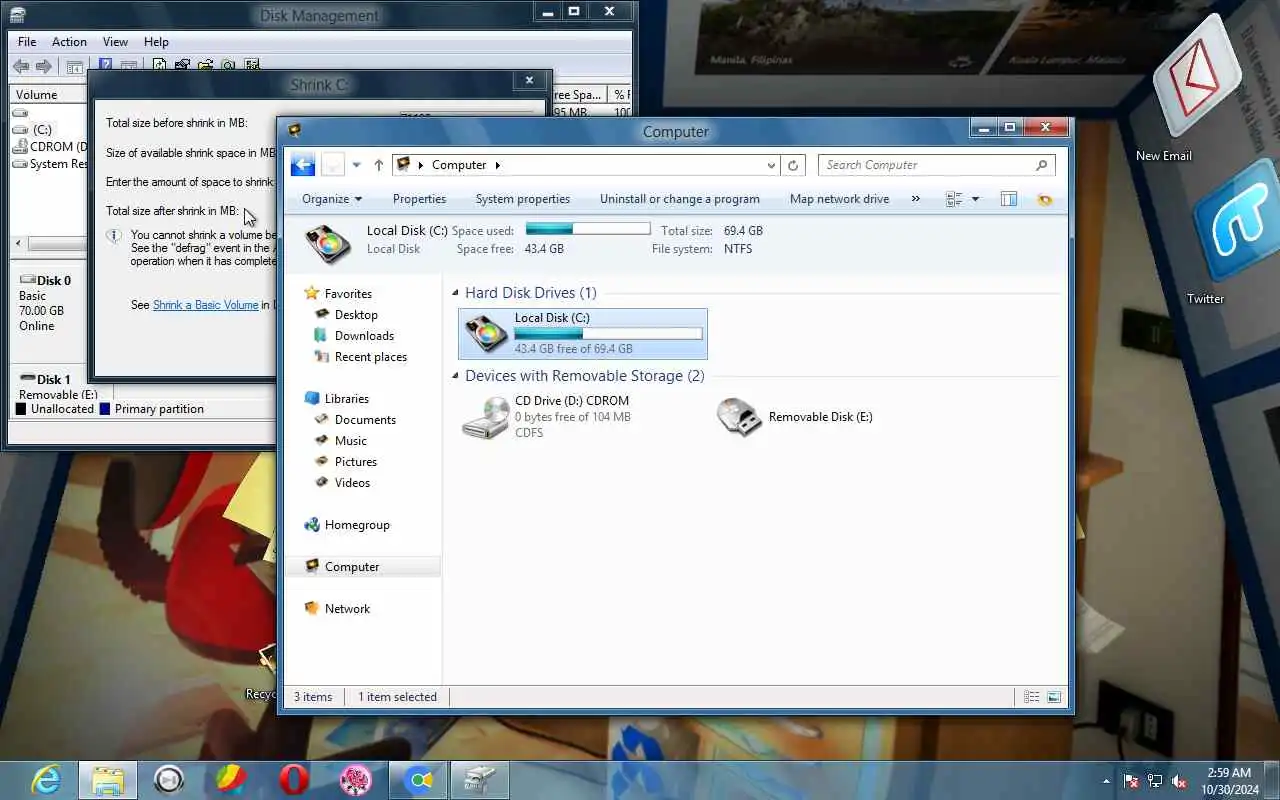Screen dimensions: 1280x800
Task: Click Forward arrow in Disk Management toolbar
Action: [x=44, y=67]
